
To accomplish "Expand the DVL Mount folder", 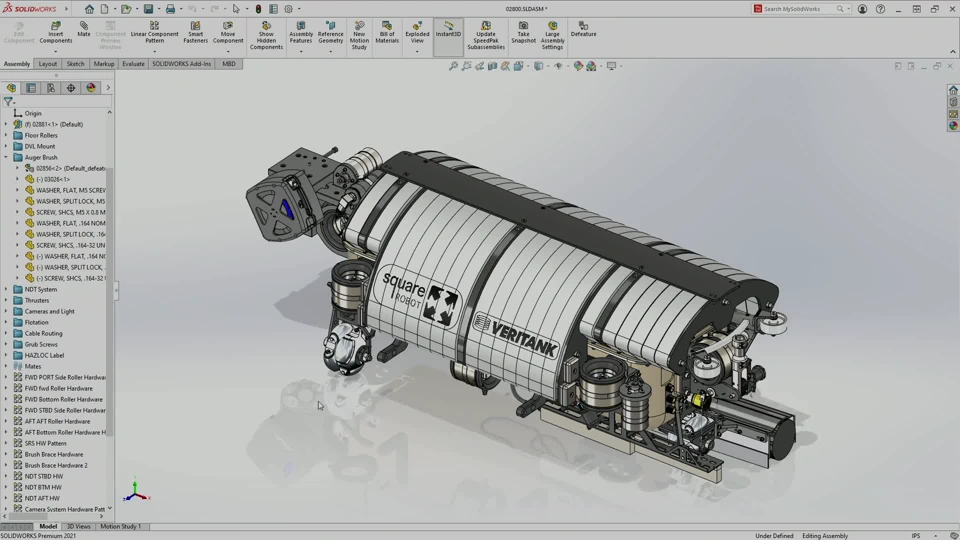I will tap(6, 146).
